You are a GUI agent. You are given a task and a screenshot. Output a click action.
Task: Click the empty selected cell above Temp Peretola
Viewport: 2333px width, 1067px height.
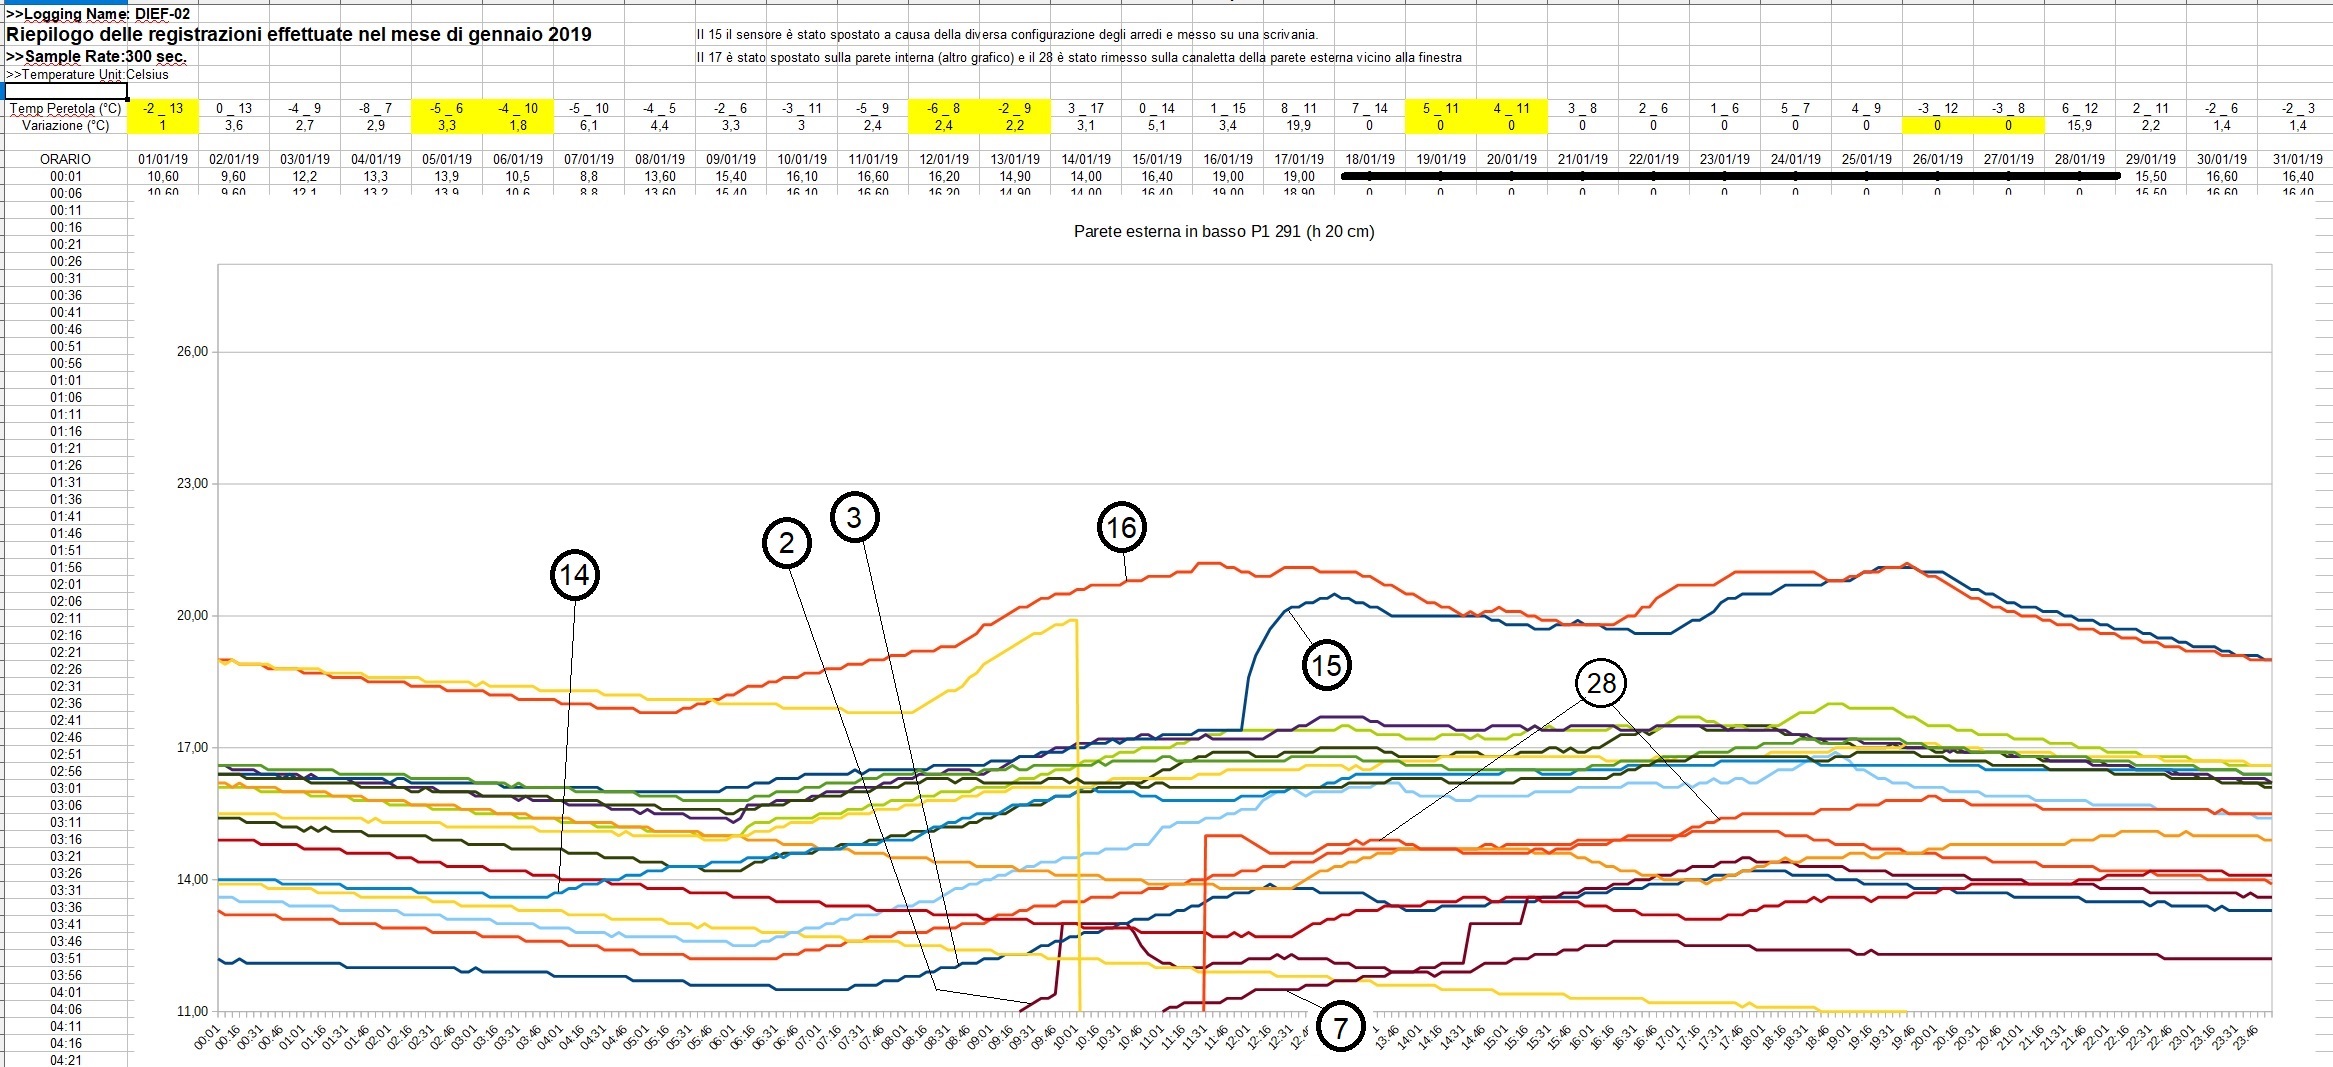65,91
